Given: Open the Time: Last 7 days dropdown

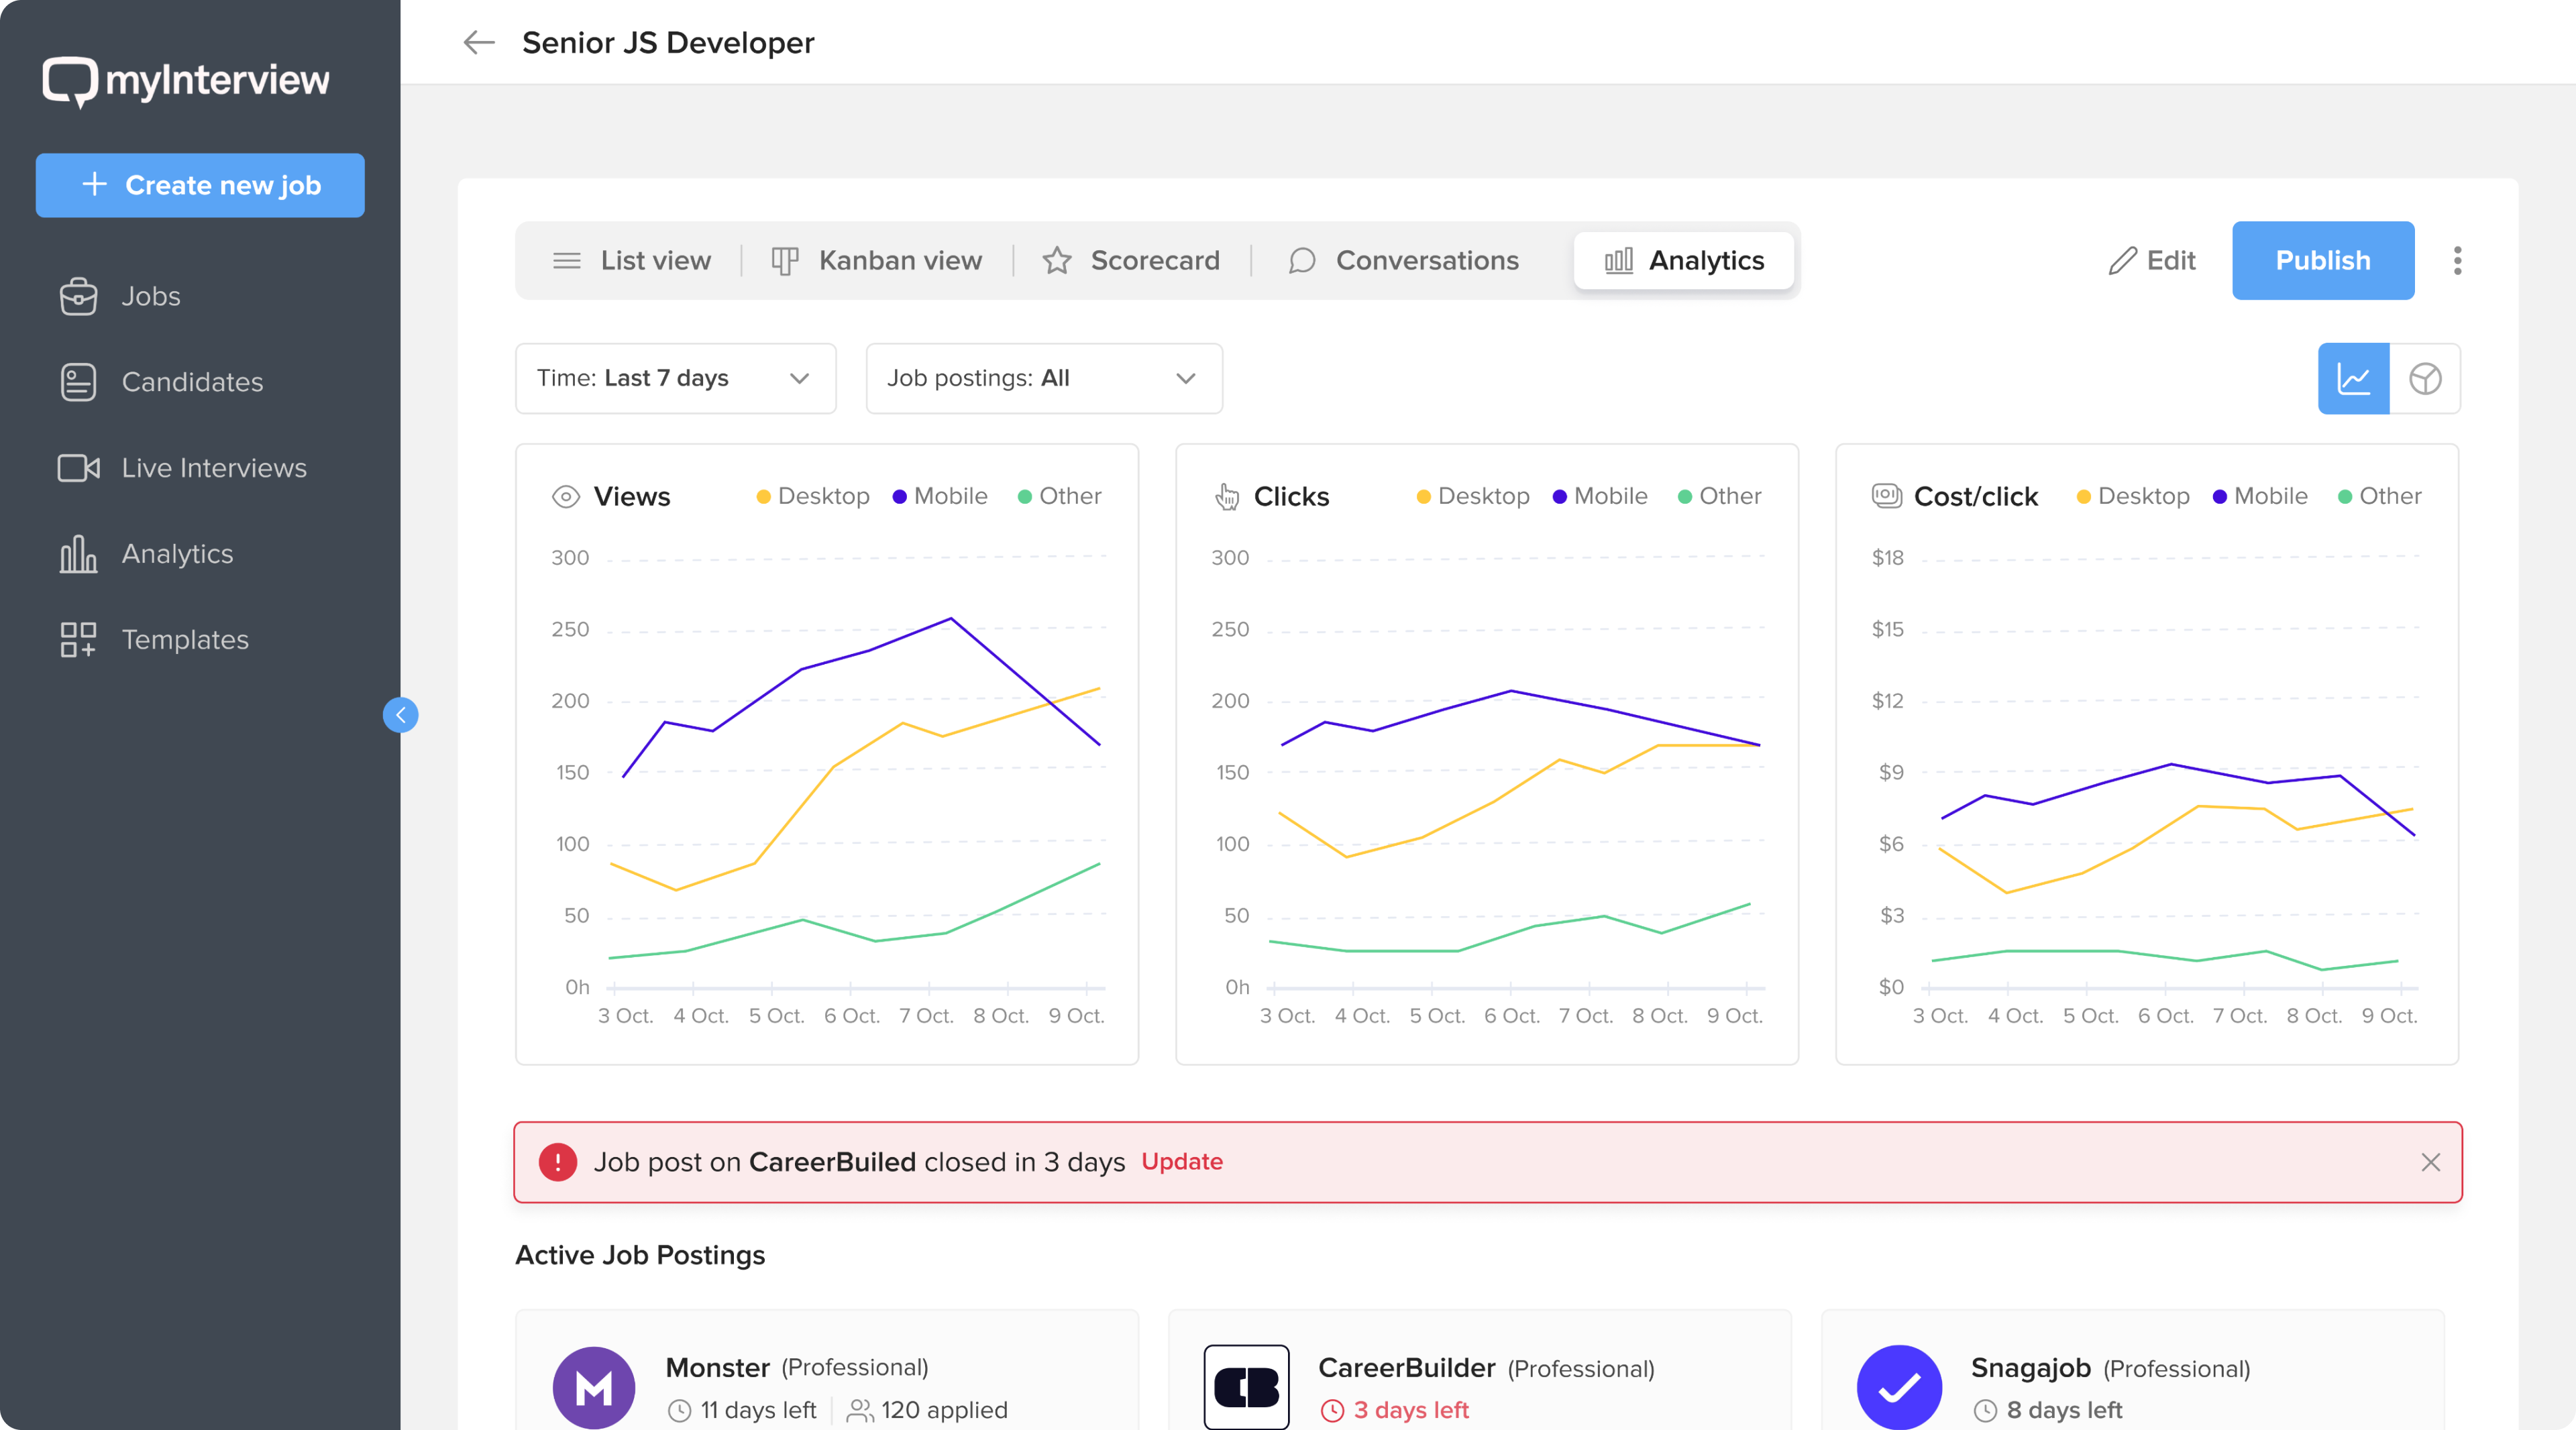Looking at the screenshot, I should [675, 378].
